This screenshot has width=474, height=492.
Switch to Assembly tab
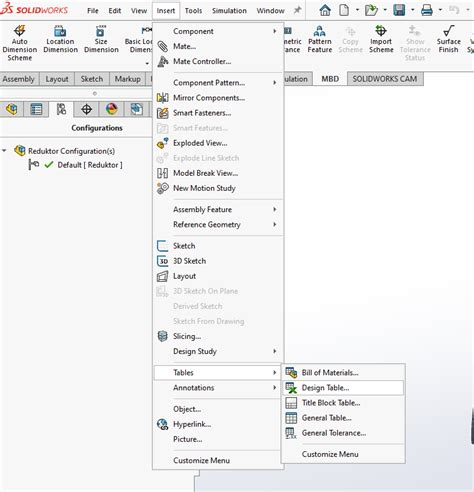(x=19, y=79)
